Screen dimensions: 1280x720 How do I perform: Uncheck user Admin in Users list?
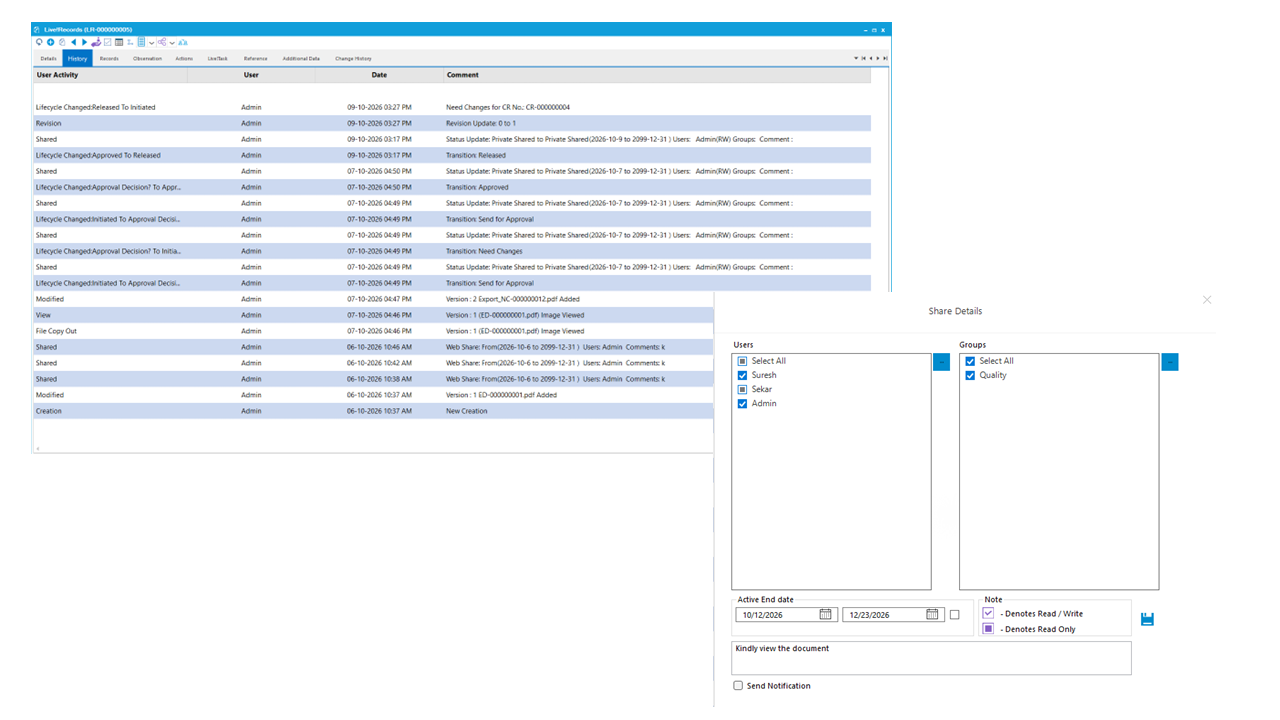coord(742,403)
